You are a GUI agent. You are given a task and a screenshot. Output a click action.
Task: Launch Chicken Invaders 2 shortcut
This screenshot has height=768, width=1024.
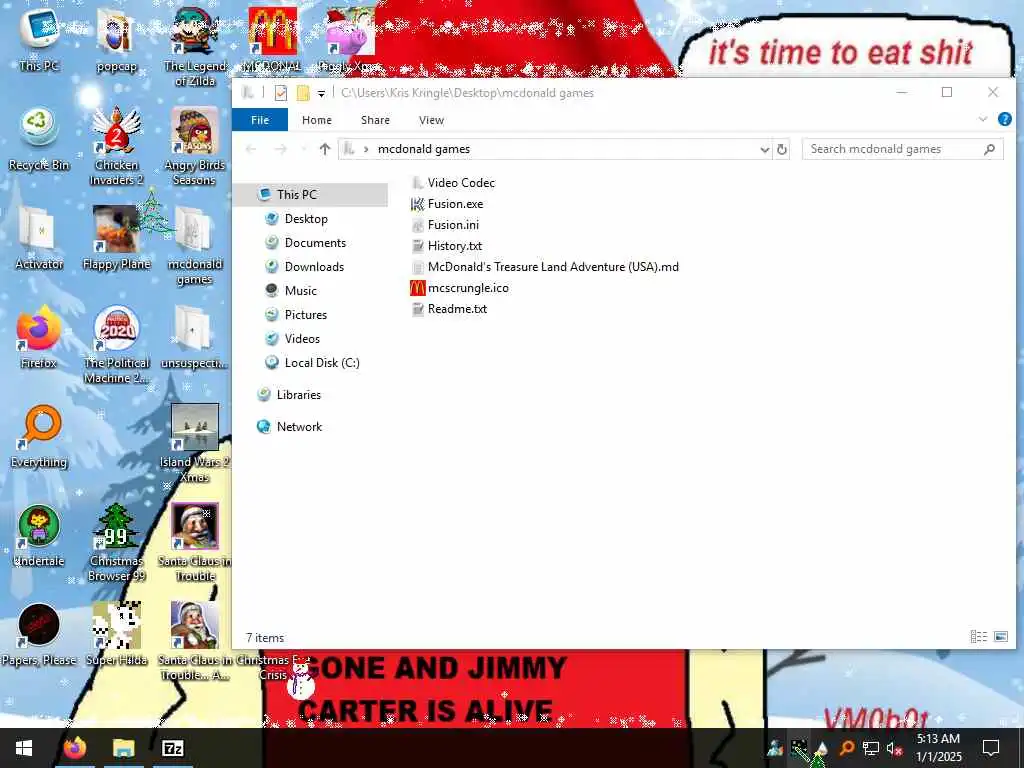point(116,146)
